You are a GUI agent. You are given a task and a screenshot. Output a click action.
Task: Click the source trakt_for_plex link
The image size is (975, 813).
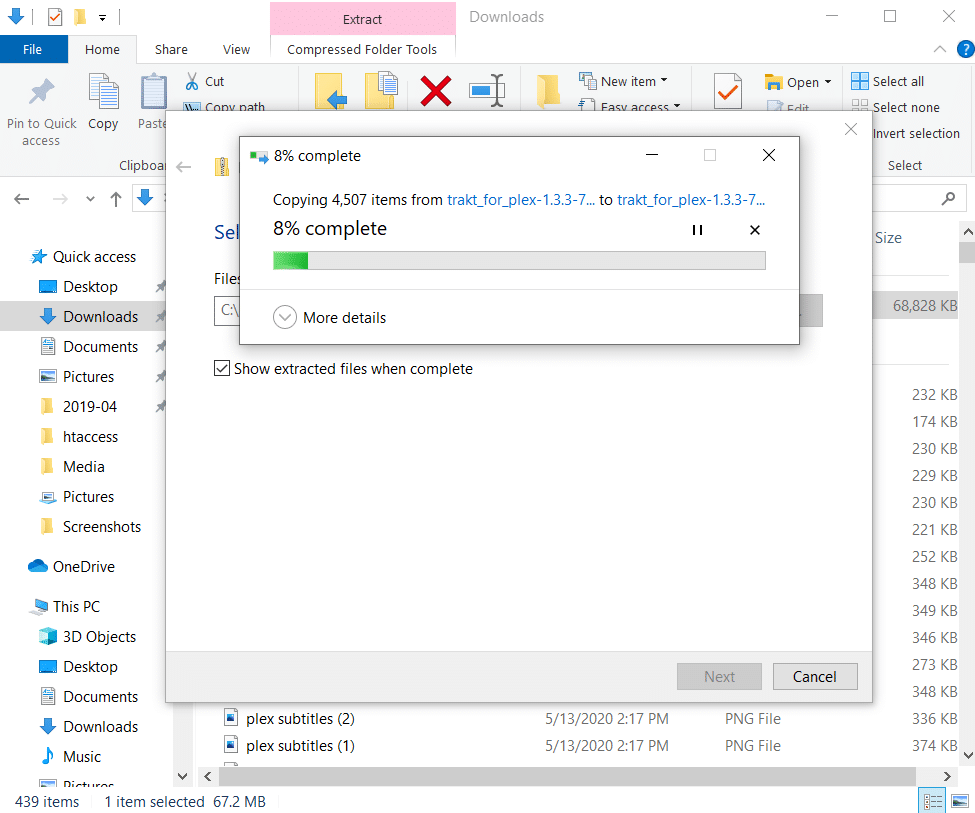pyautogui.click(x=521, y=200)
